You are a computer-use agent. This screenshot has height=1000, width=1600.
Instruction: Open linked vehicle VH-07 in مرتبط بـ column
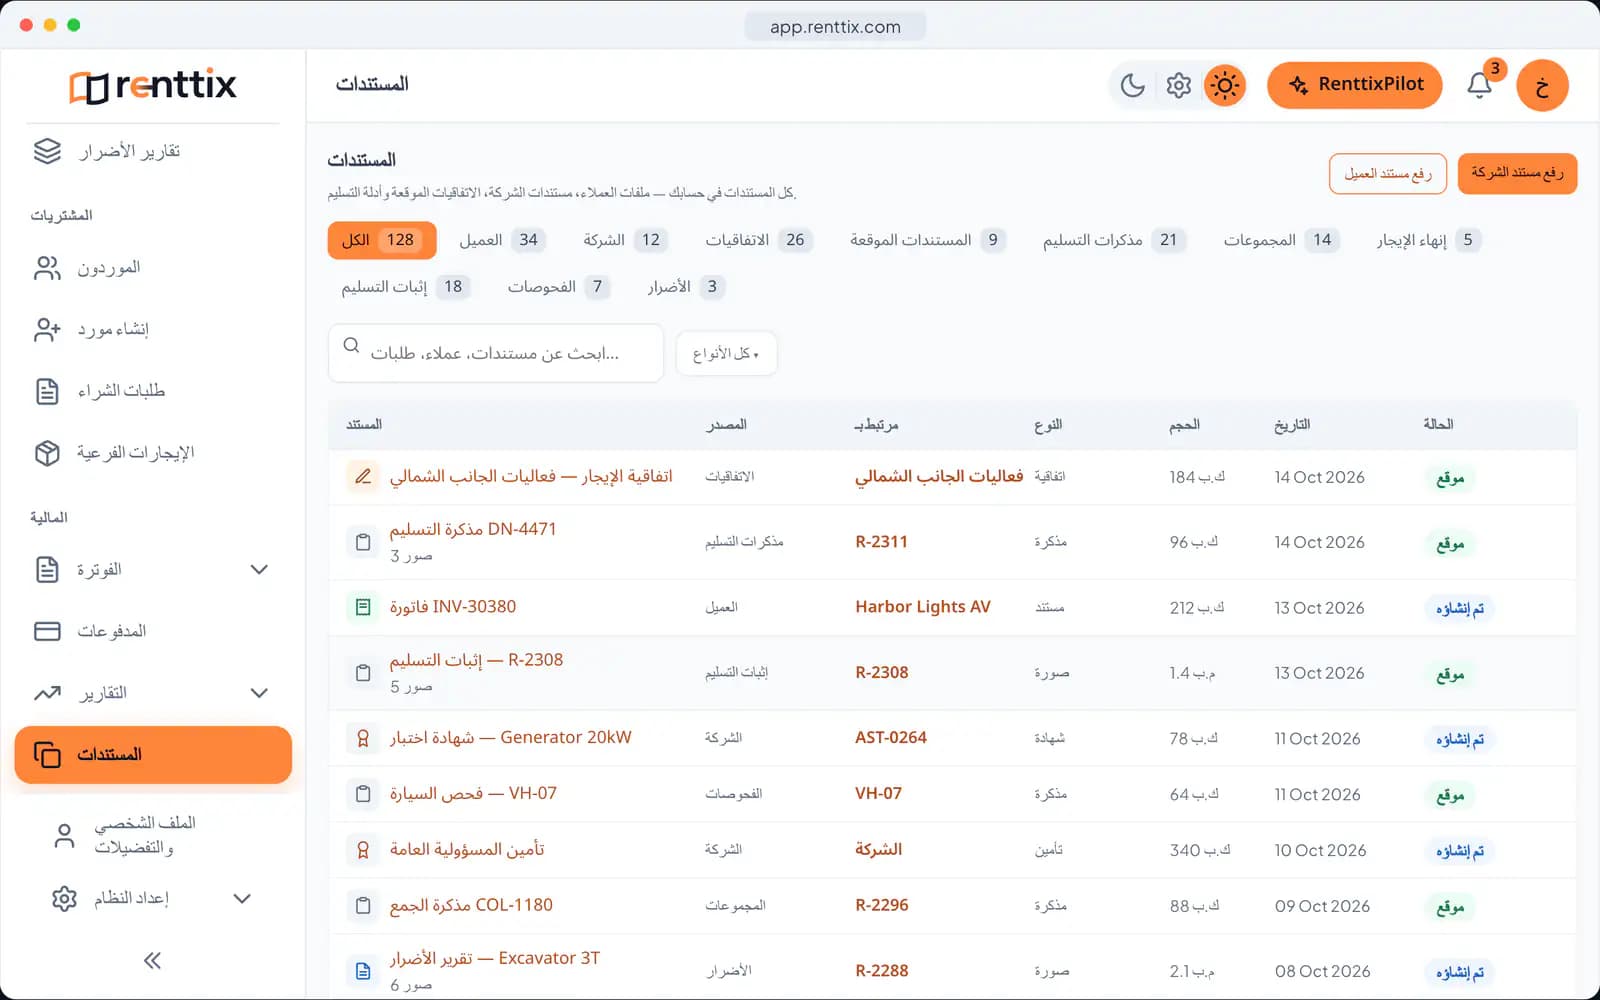pyautogui.click(x=878, y=794)
